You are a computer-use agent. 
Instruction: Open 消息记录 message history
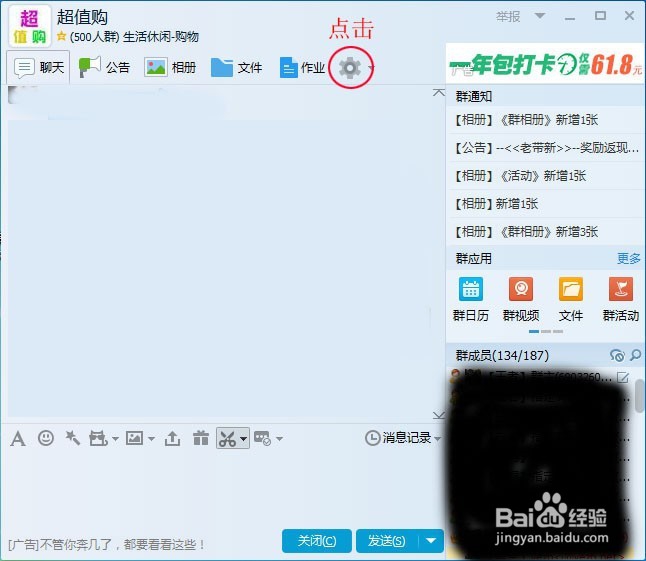click(398, 438)
